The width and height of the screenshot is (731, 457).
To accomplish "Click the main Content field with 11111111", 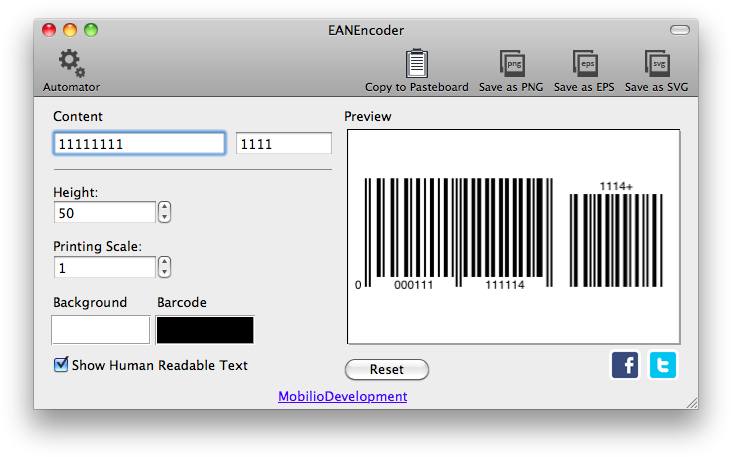I will pos(139,144).
